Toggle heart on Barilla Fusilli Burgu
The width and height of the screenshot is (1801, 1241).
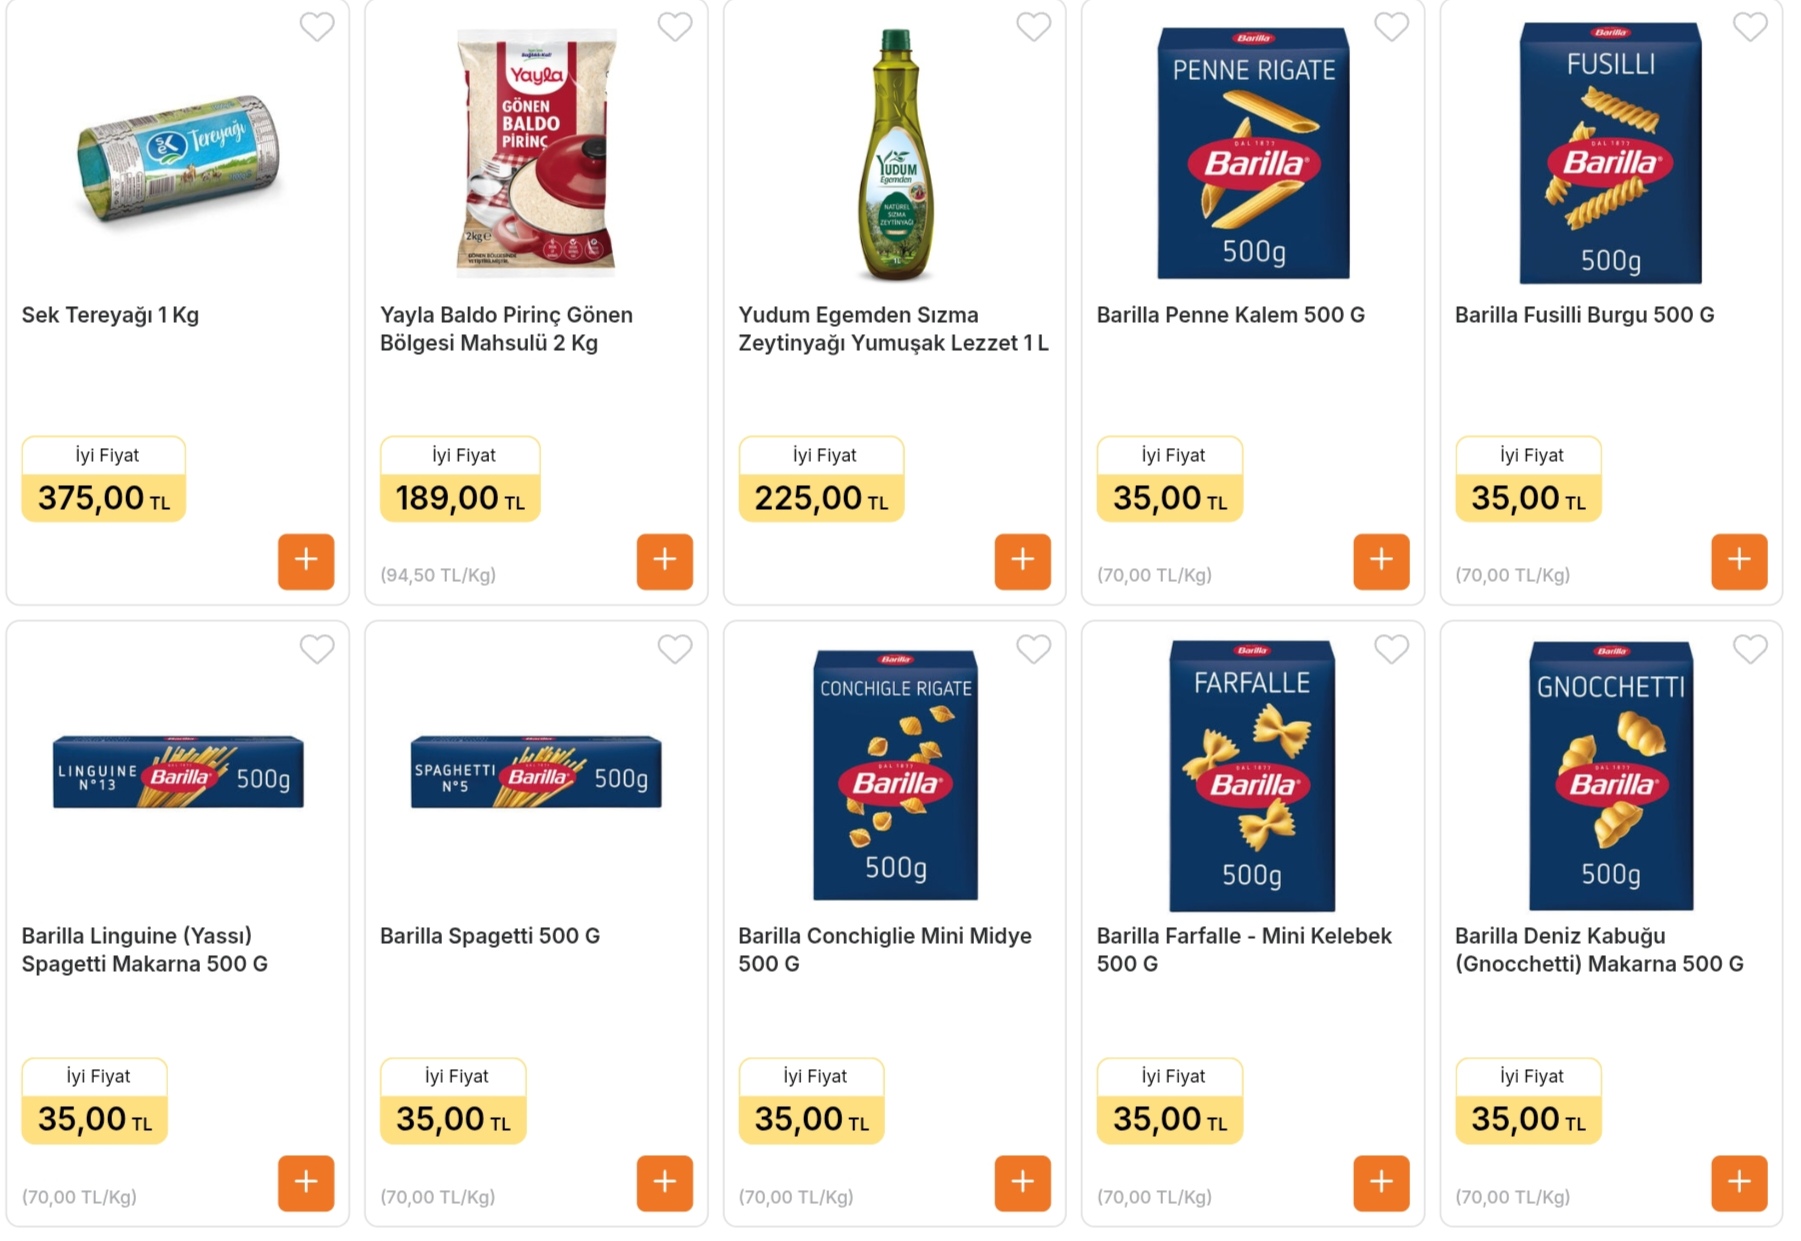point(1749,27)
